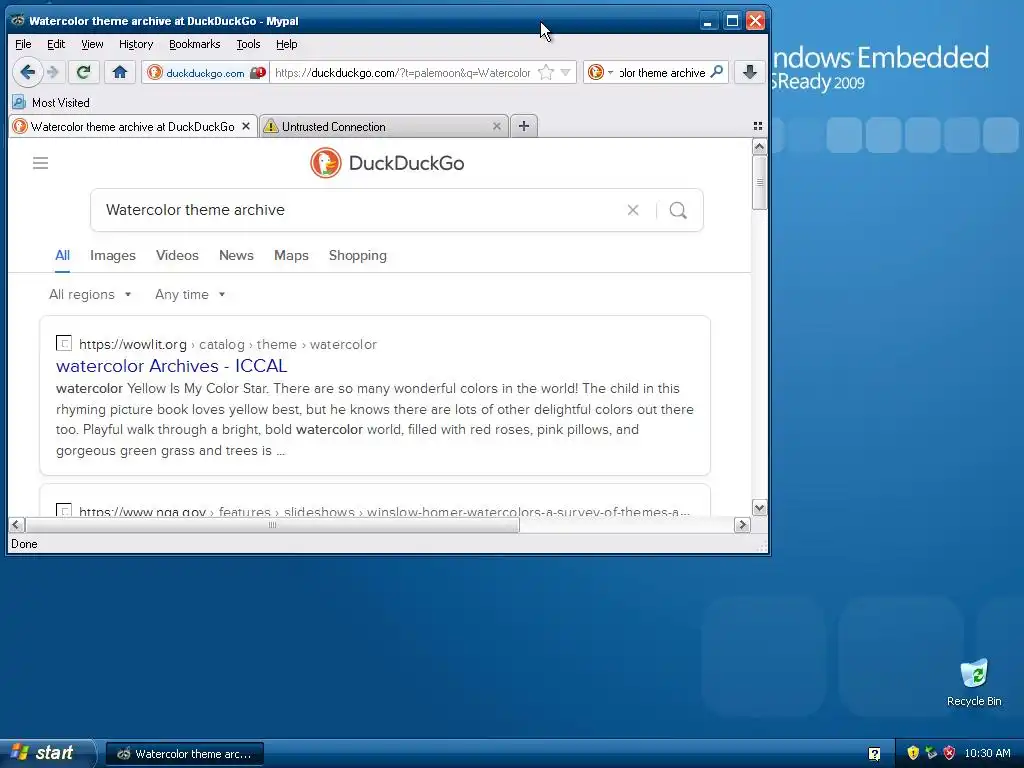Go back with the browser back arrow
1024x768 pixels.
pos(27,72)
